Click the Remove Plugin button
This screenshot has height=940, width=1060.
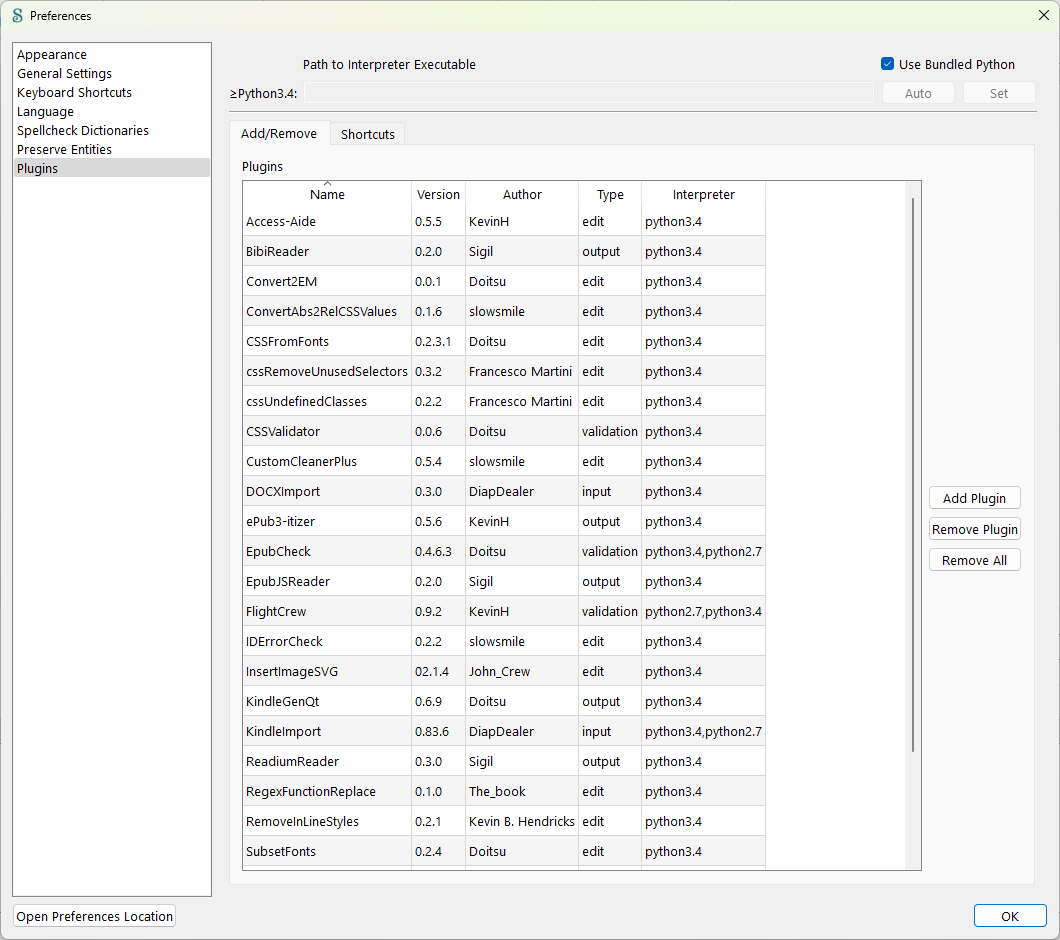point(974,530)
